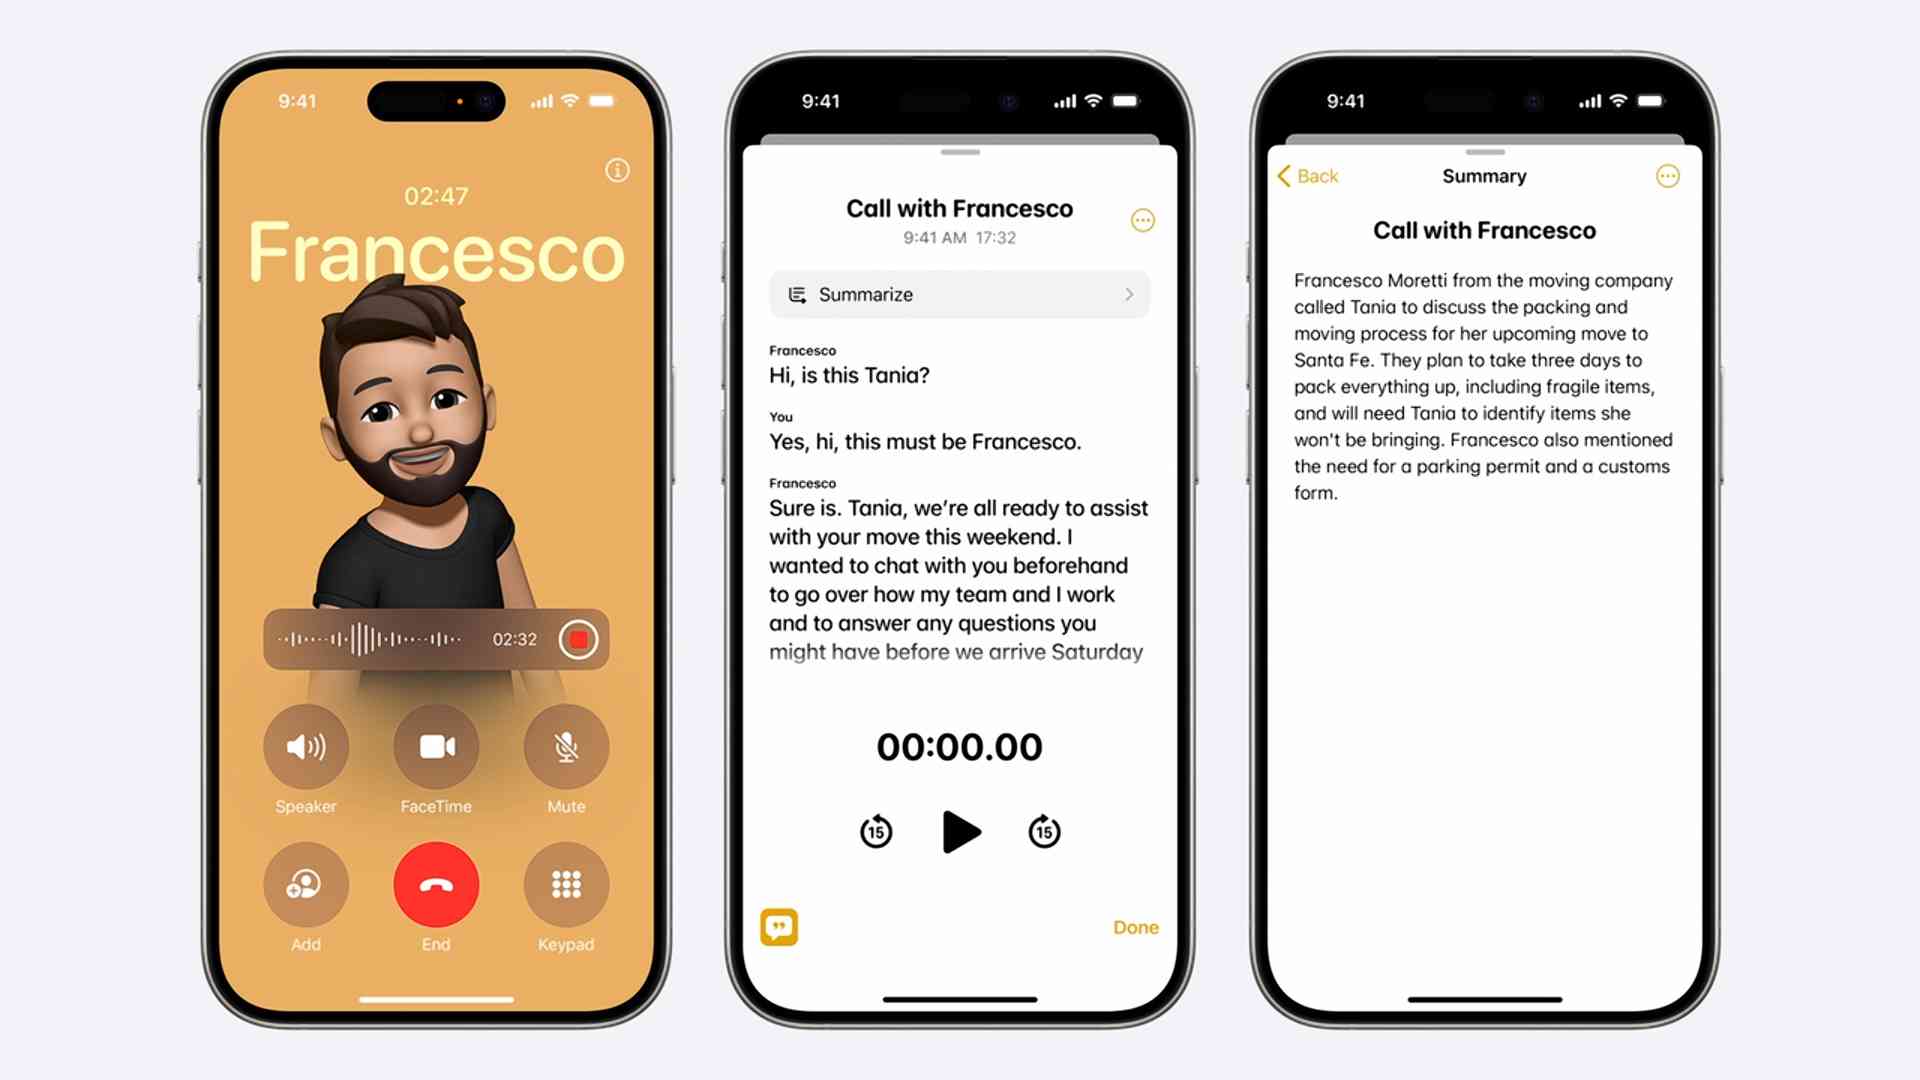Tap the Back button on Summary screen
The height and width of the screenshot is (1080, 1920).
(x=1307, y=174)
